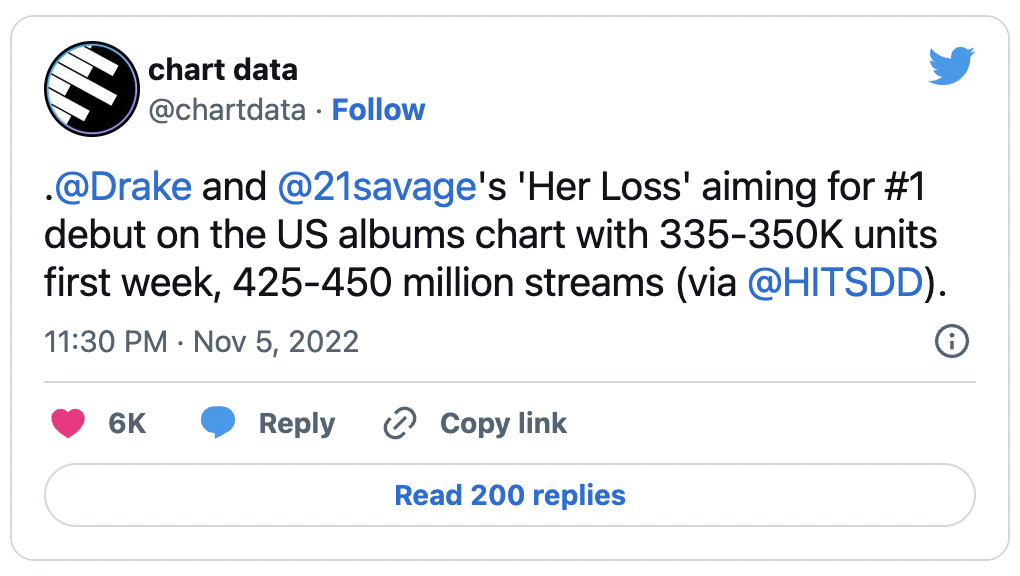Click the @chartdata handle
The image size is (1020, 576).
pos(227,110)
